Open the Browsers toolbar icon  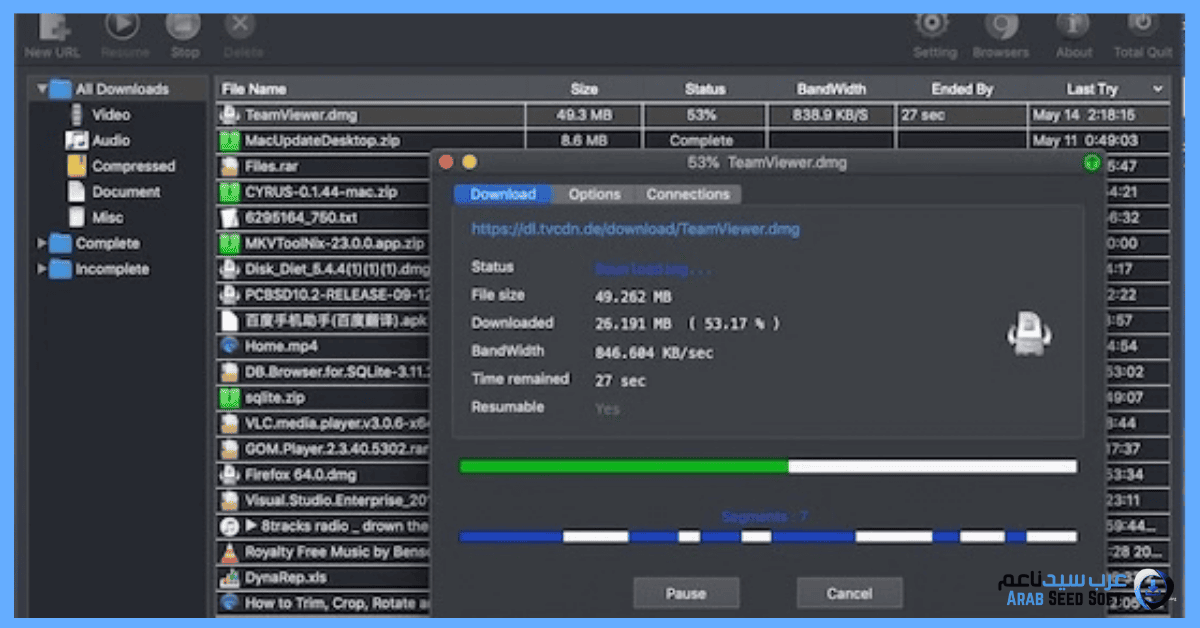pyautogui.click(x=1000, y=25)
